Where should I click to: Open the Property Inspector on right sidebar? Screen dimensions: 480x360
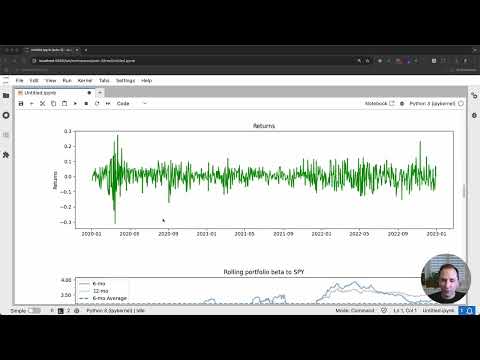(474, 96)
